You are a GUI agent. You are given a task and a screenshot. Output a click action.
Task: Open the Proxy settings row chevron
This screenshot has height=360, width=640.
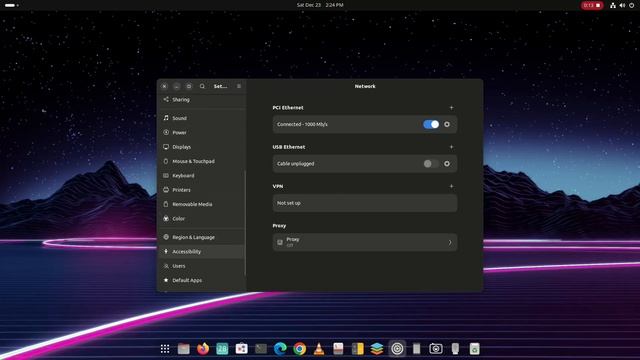pos(450,242)
